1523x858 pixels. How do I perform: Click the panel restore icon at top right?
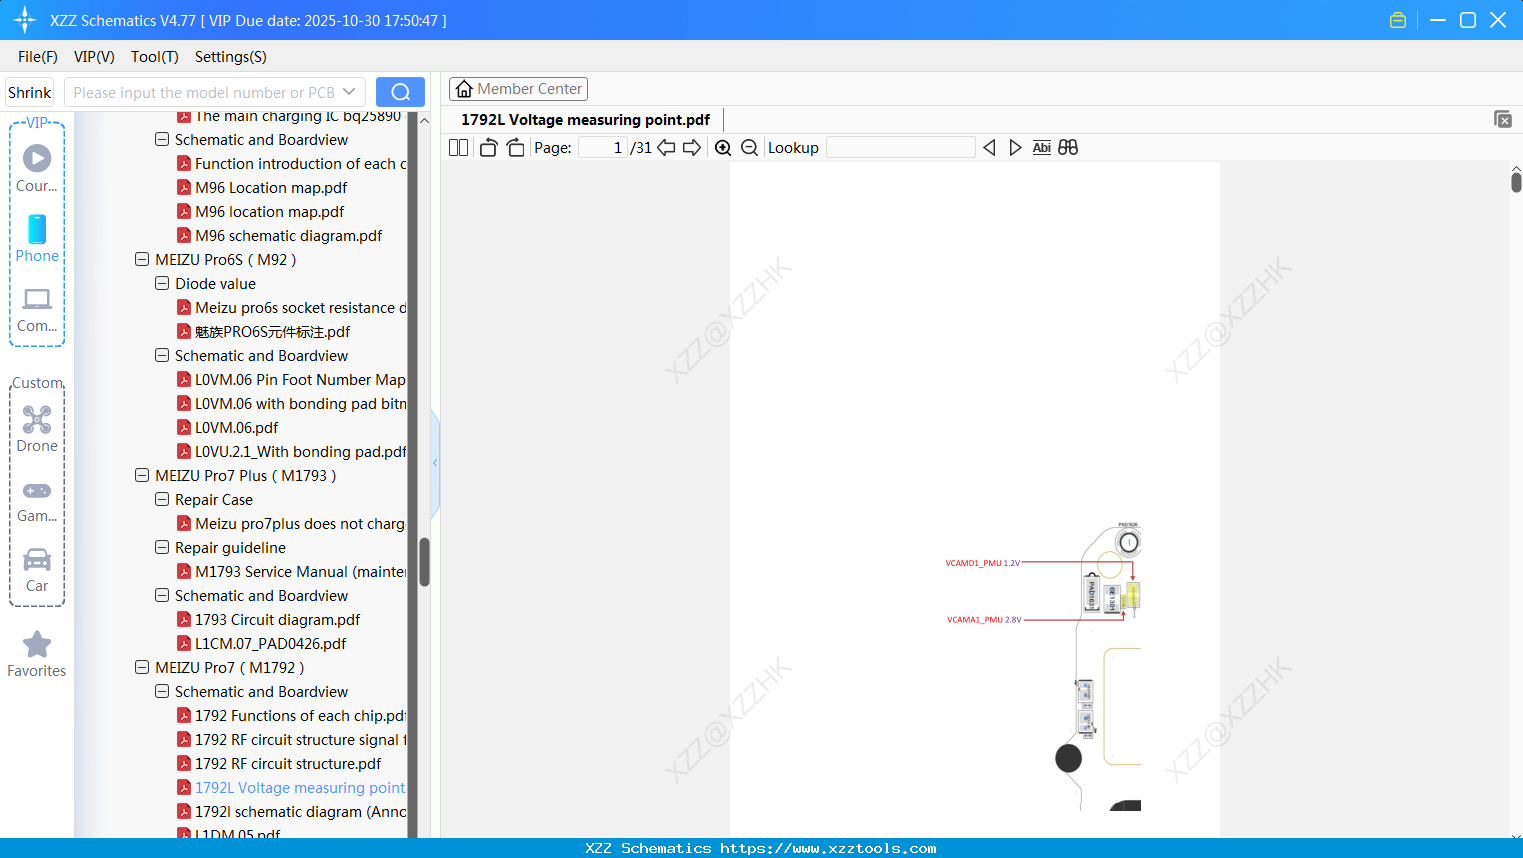pos(1503,119)
